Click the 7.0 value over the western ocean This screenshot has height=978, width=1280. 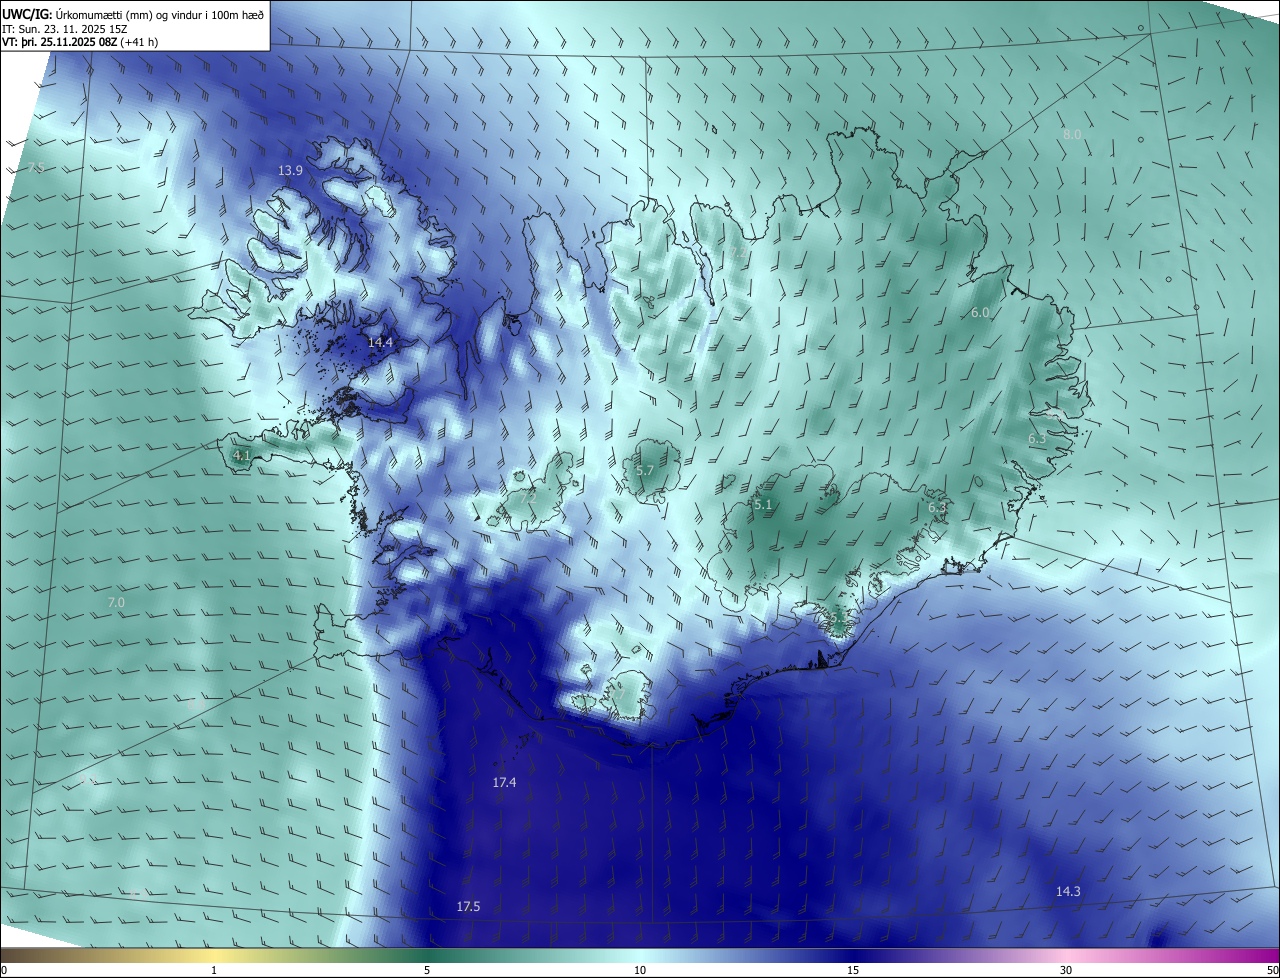coord(116,602)
